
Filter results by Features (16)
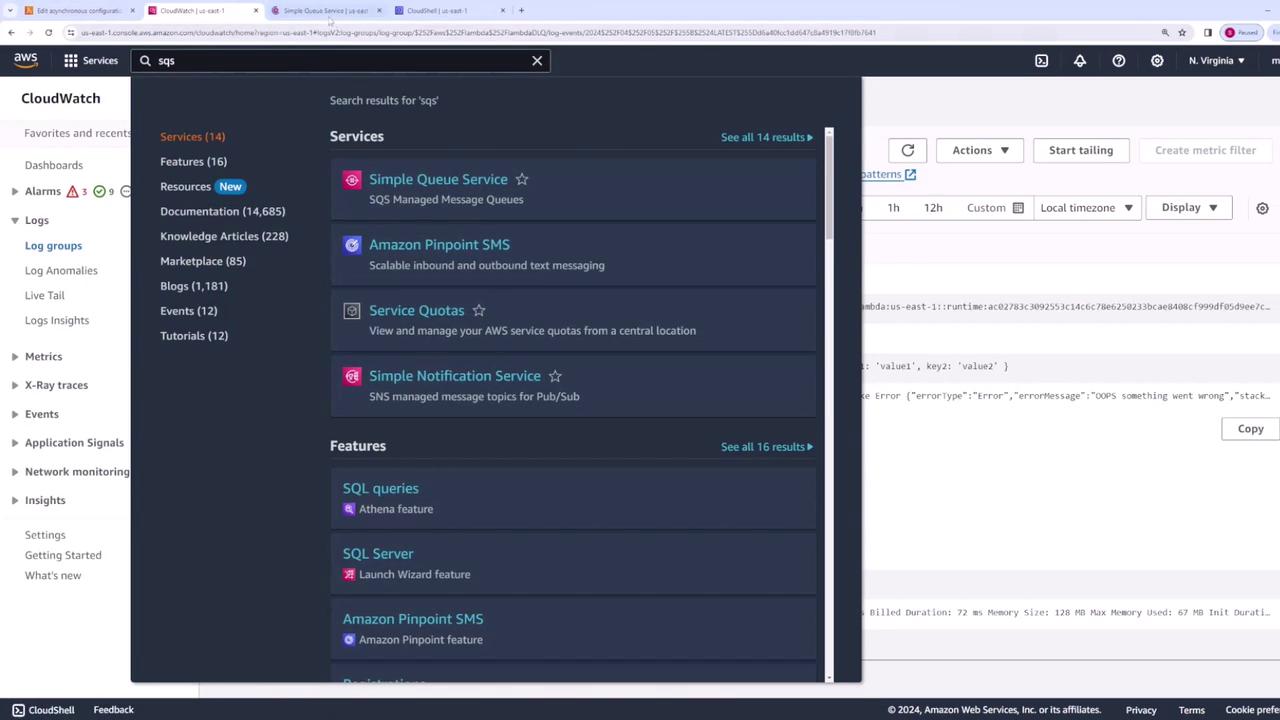[x=193, y=162]
